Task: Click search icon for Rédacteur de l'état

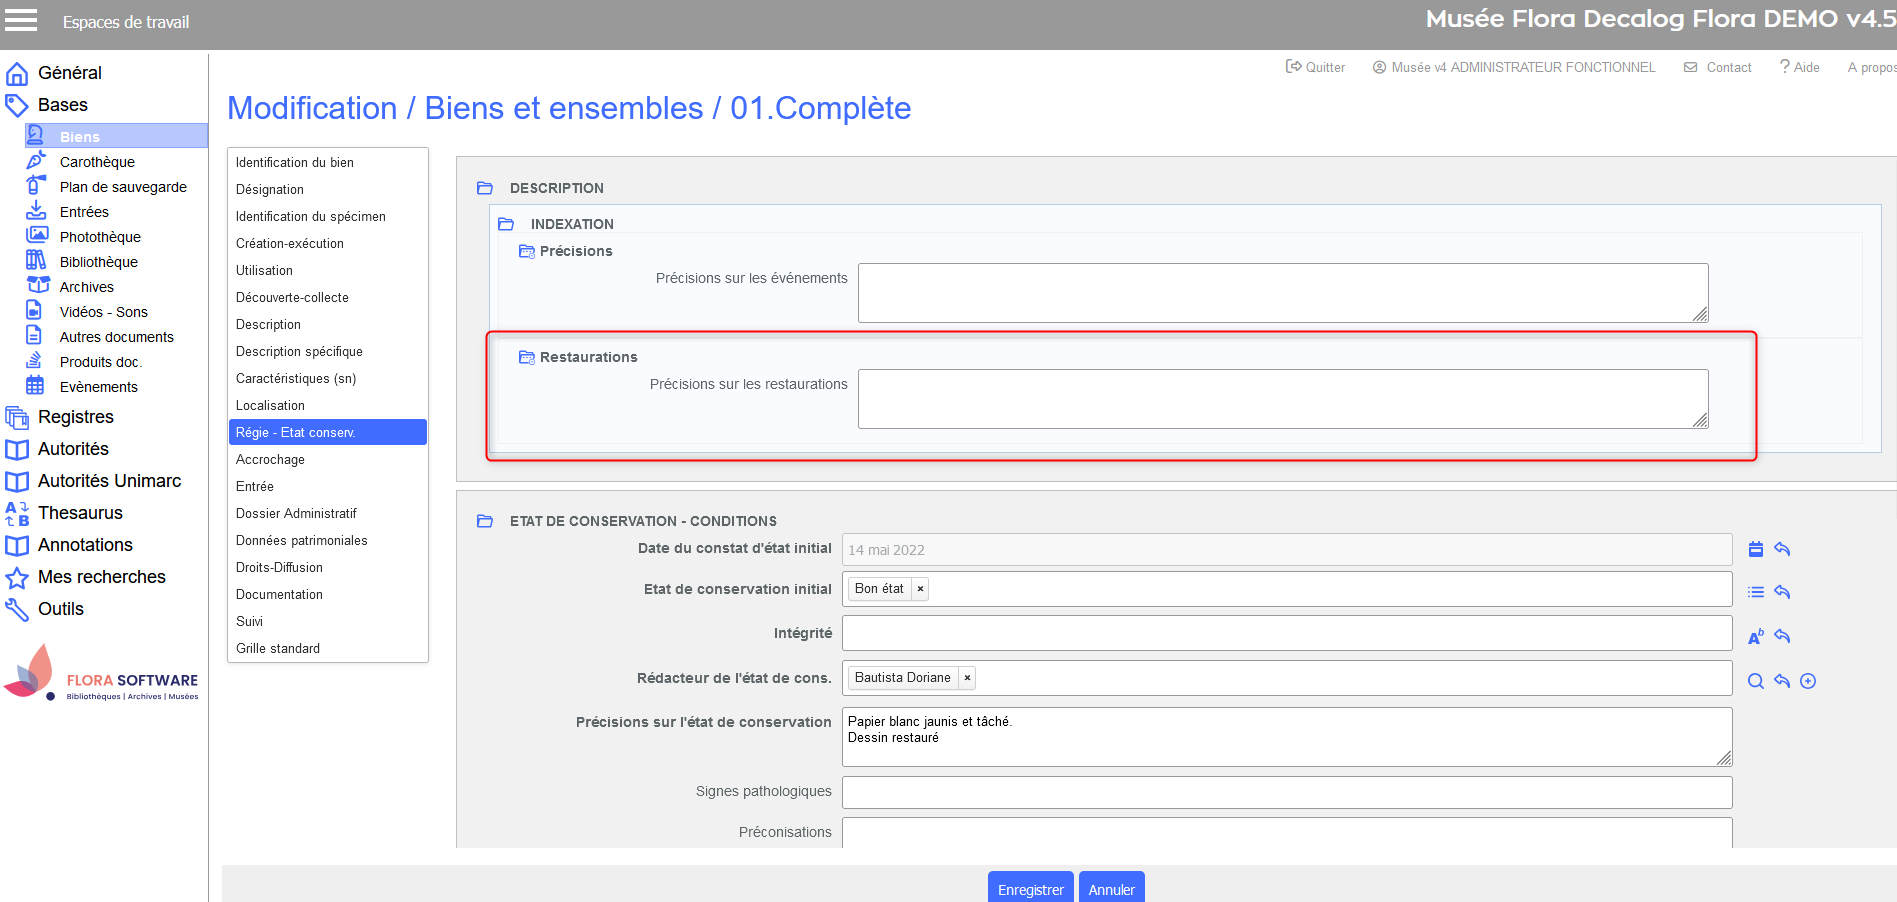Action: point(1755,681)
